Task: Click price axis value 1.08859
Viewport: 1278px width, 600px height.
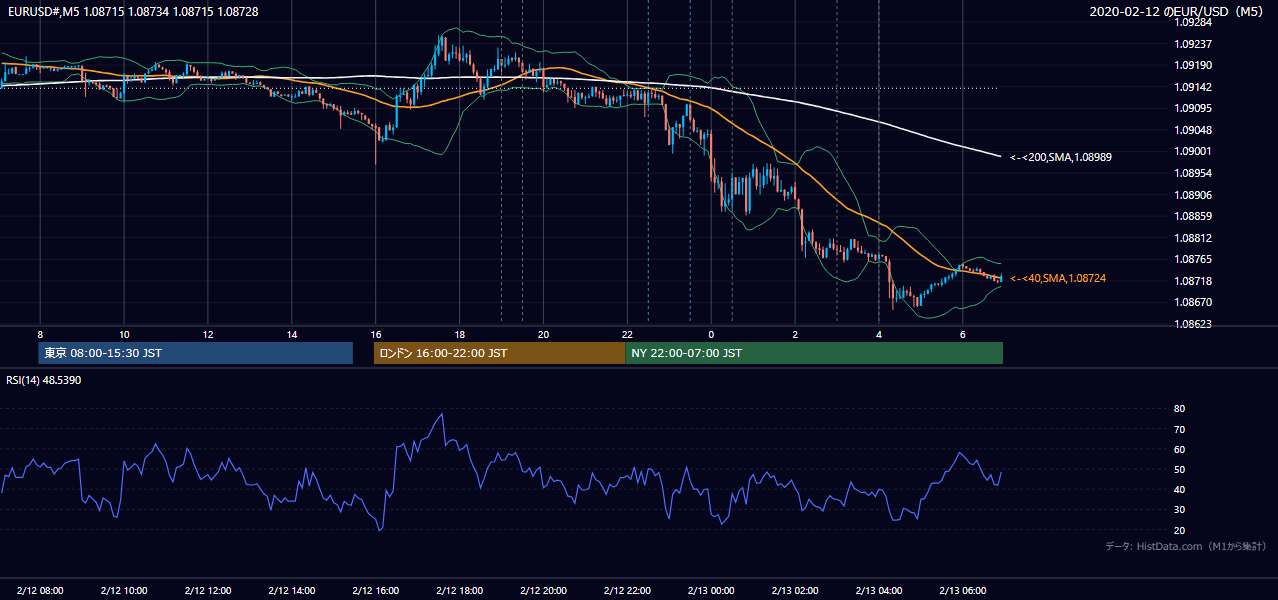Action: 1192,216
